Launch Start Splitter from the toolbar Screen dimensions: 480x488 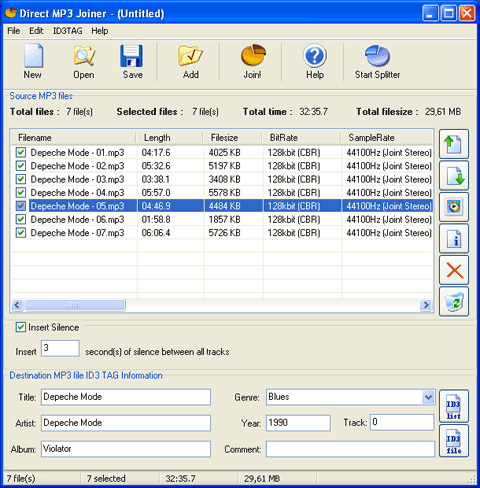click(377, 56)
